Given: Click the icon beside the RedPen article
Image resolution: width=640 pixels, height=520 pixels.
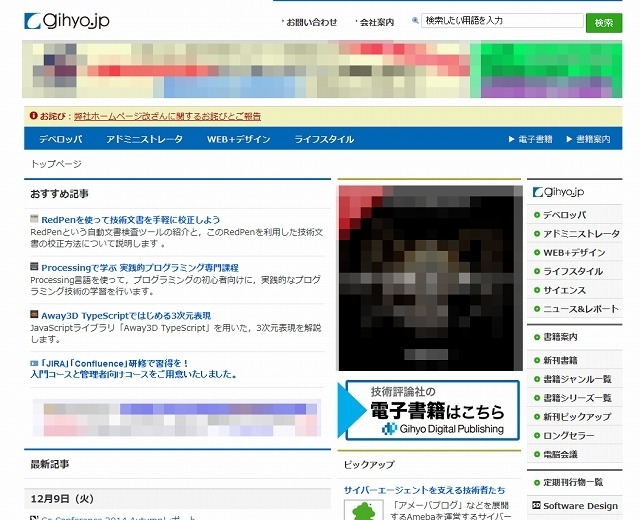Looking at the screenshot, I should coord(35,219).
